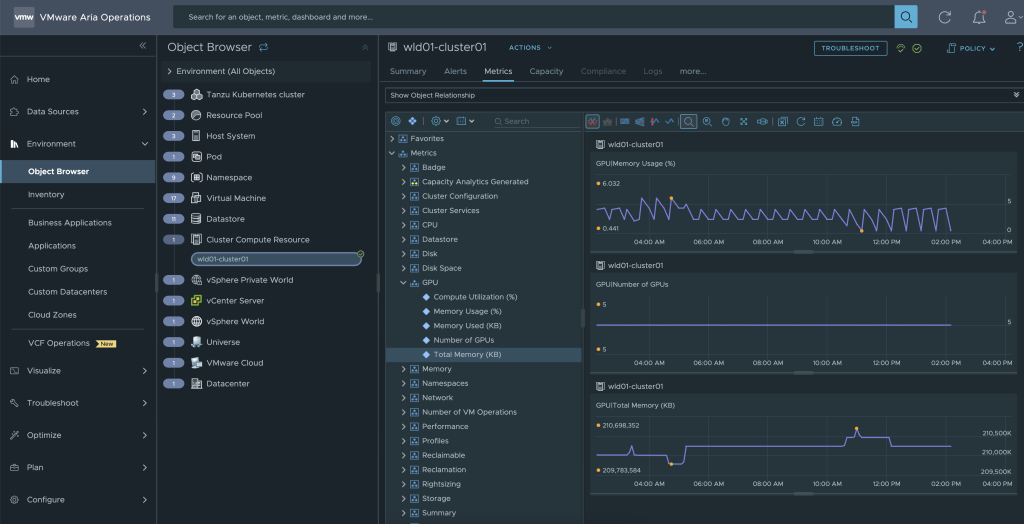This screenshot has height=524, width=1024.
Task: Click the close-all-charts X icon
Action: (782, 121)
